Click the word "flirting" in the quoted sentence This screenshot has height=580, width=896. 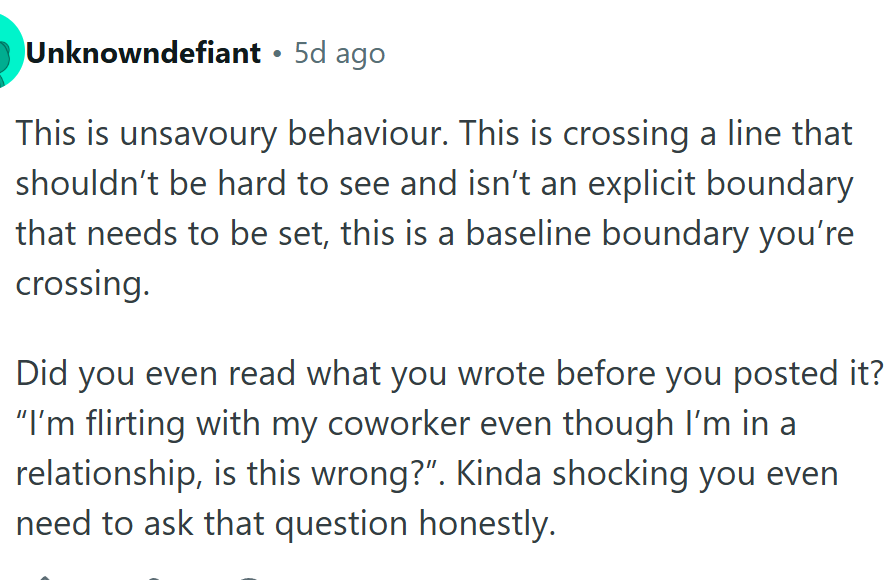click(x=135, y=424)
